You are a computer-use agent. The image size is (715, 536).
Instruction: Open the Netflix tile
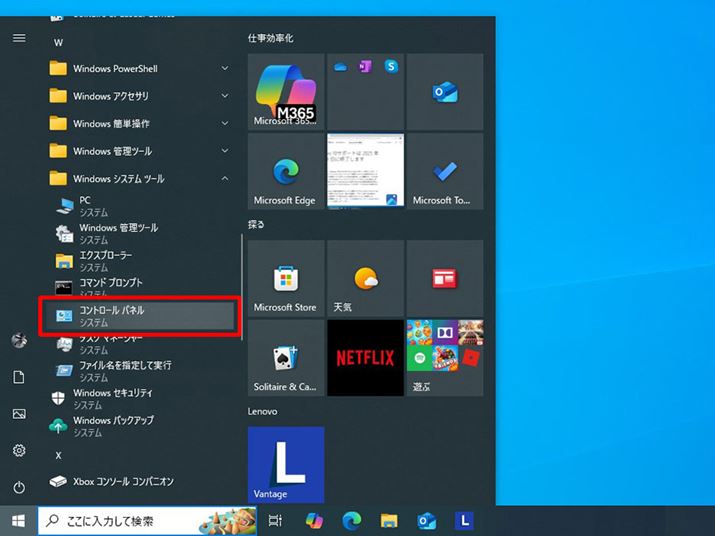pyautogui.click(x=365, y=358)
